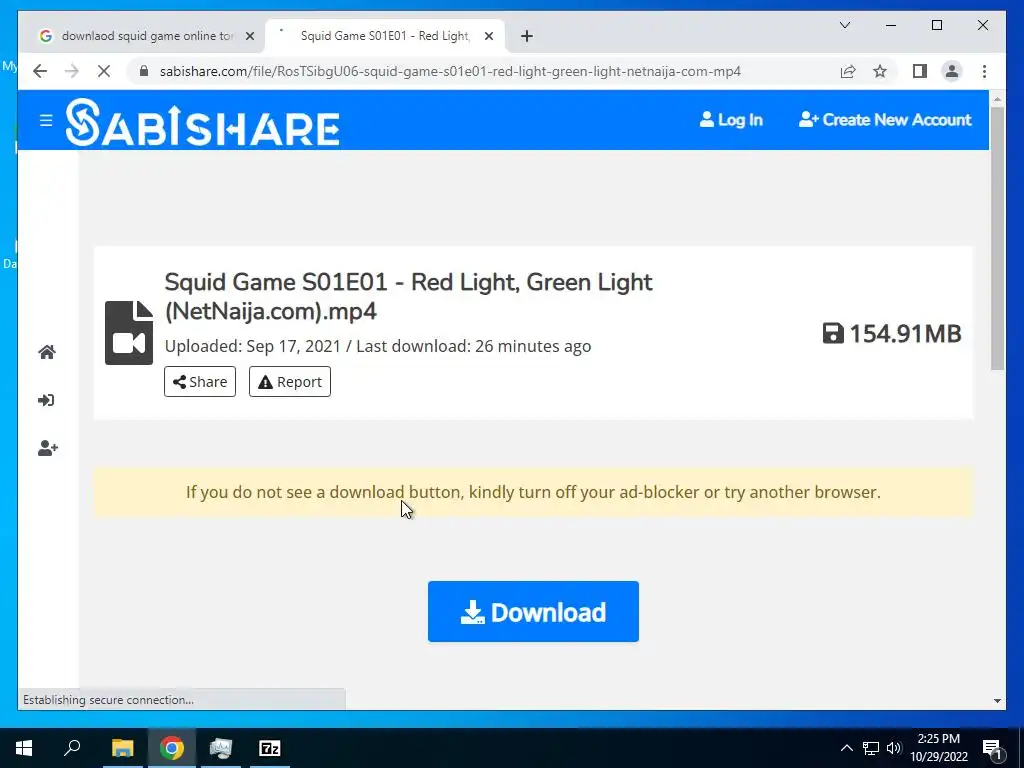
Task: Start the blue Download button
Action: 533,612
